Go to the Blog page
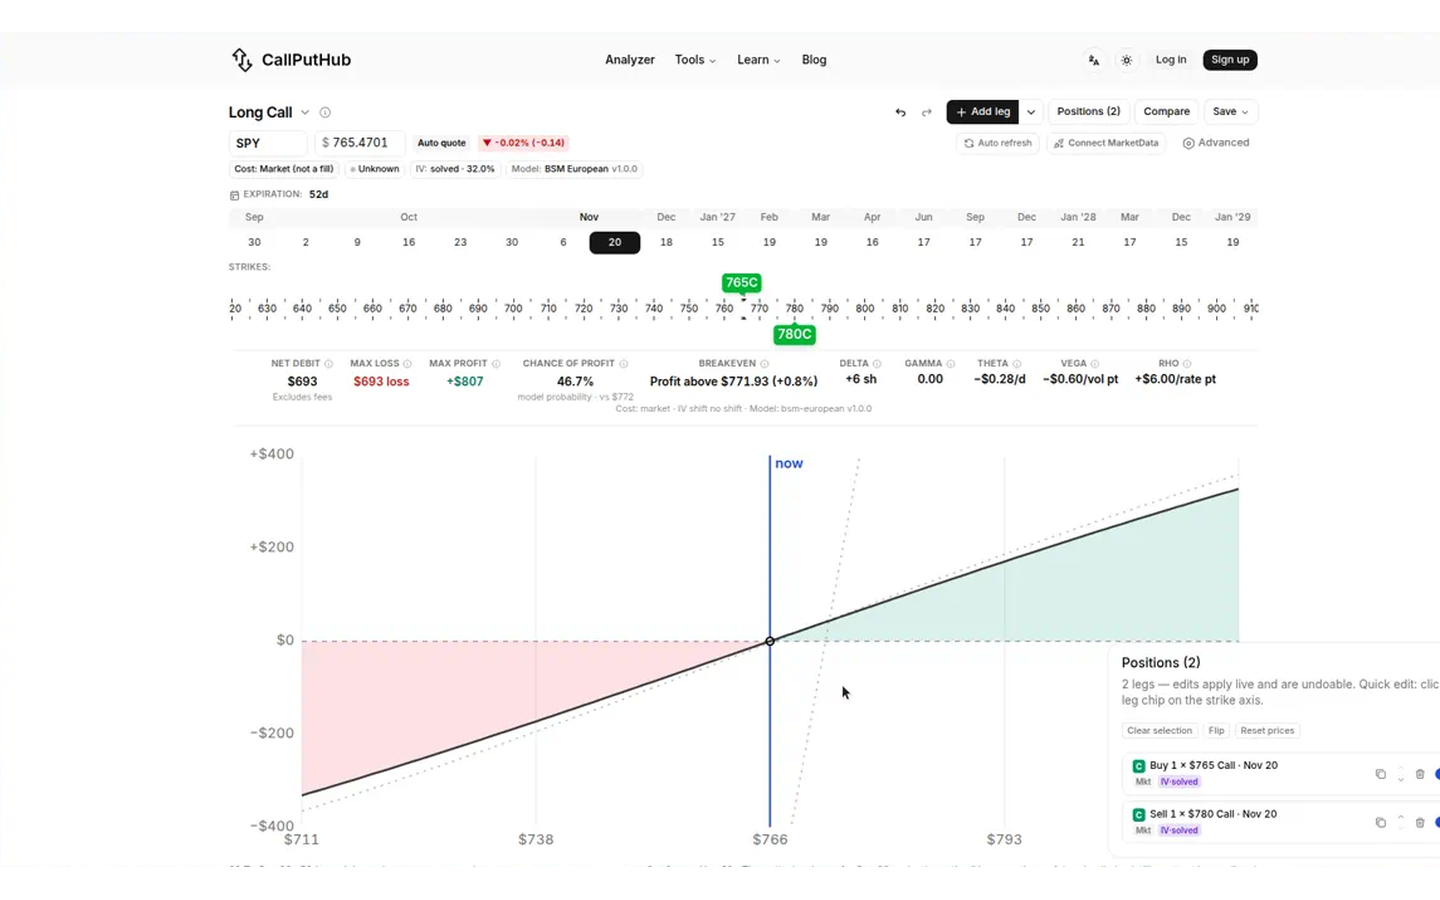The image size is (1440, 900). click(814, 60)
